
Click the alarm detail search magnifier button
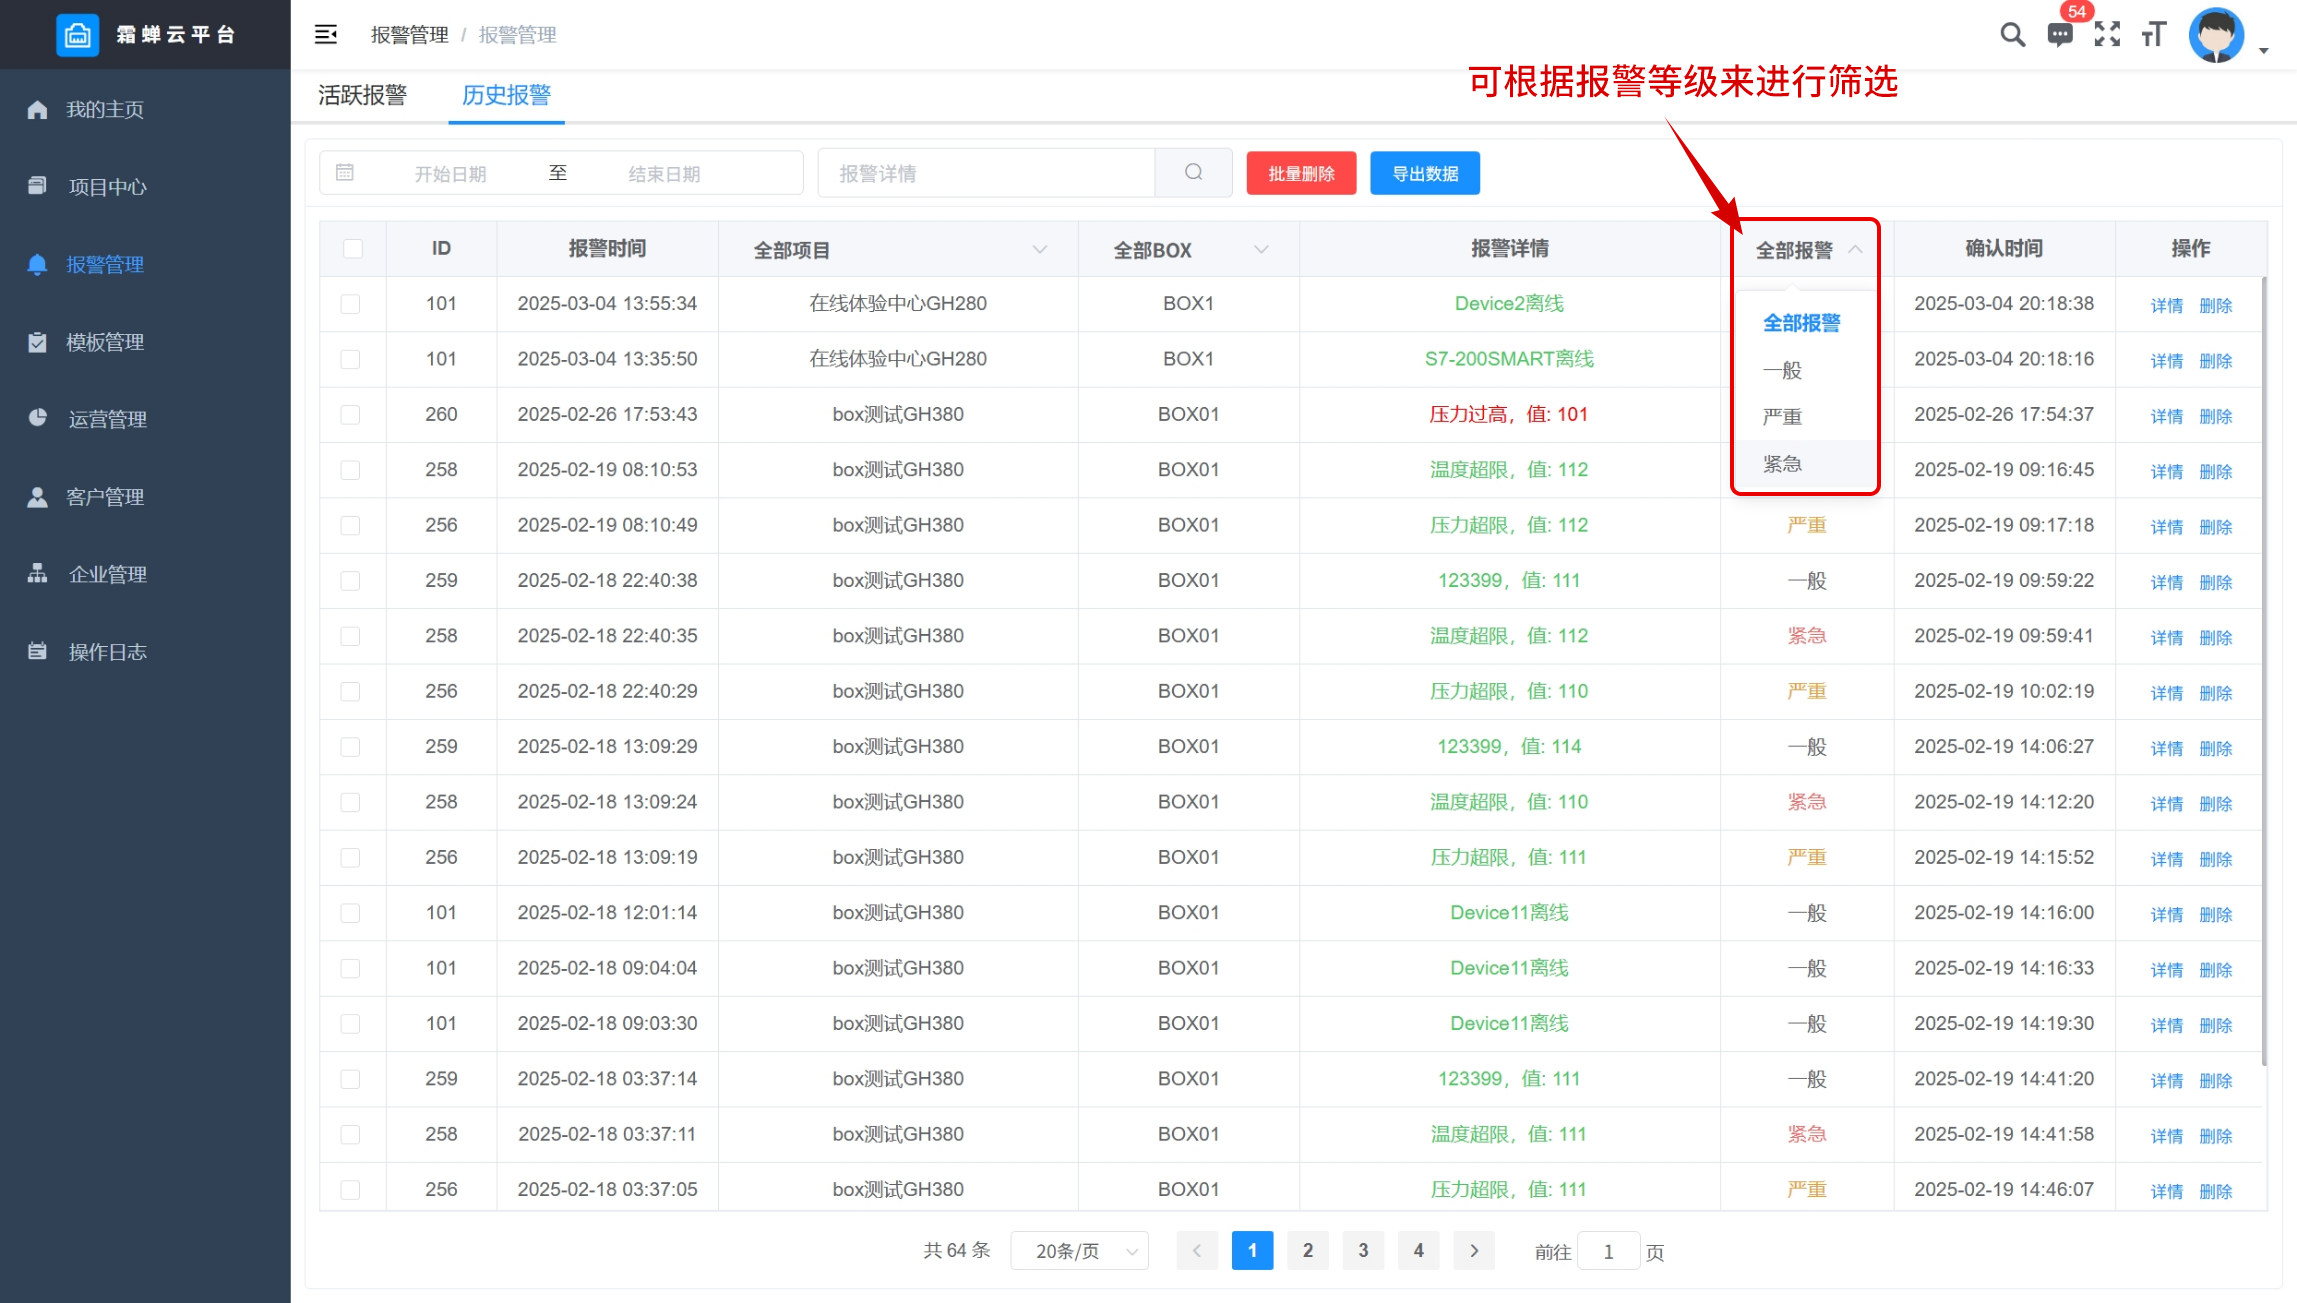tap(1193, 173)
